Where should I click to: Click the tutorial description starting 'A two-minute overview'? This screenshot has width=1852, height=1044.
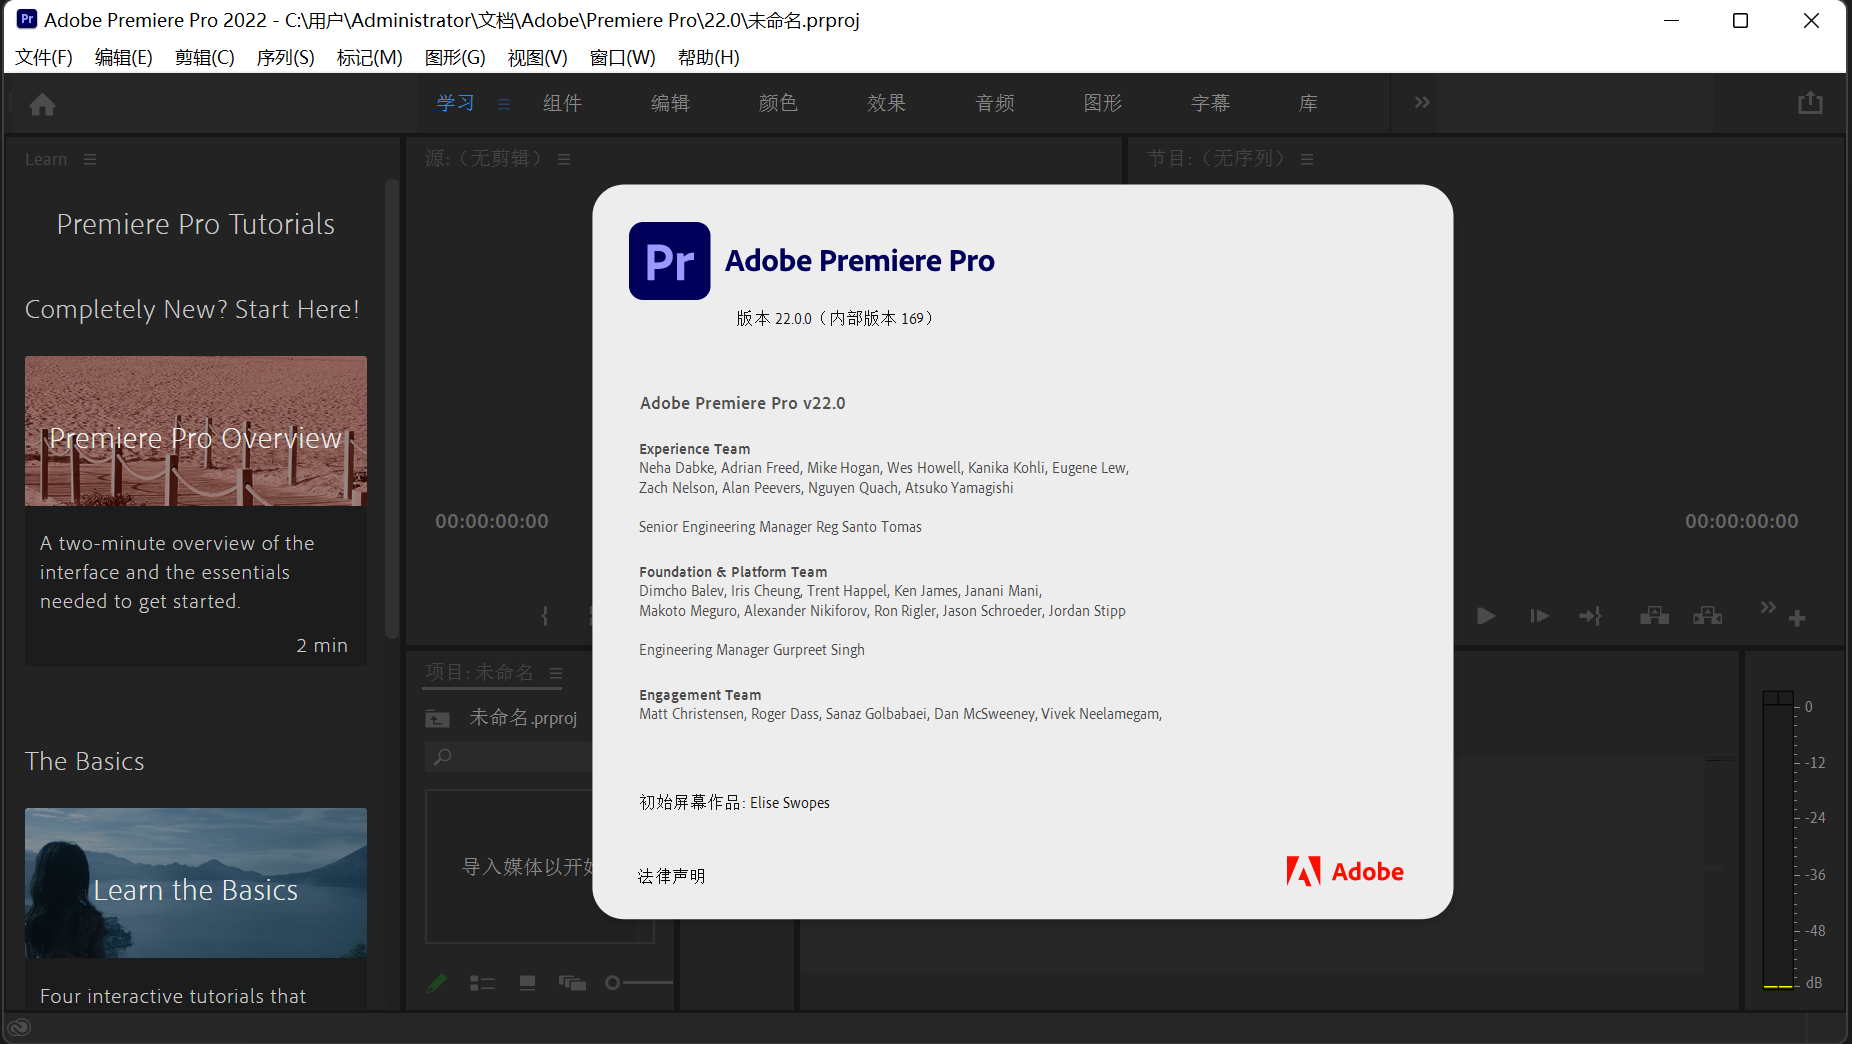tap(177, 572)
